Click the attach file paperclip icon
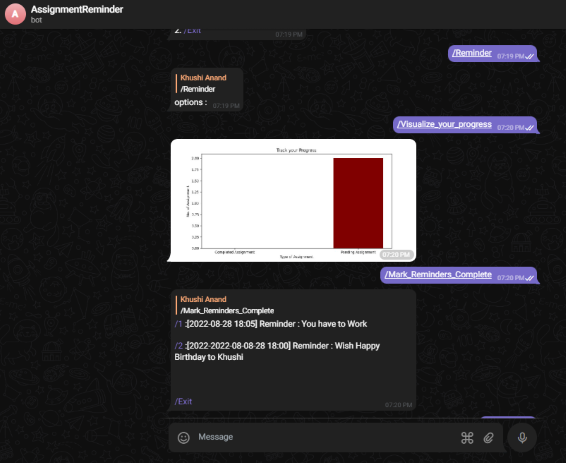Viewport: 566px width, 463px height. pyautogui.click(x=488, y=438)
